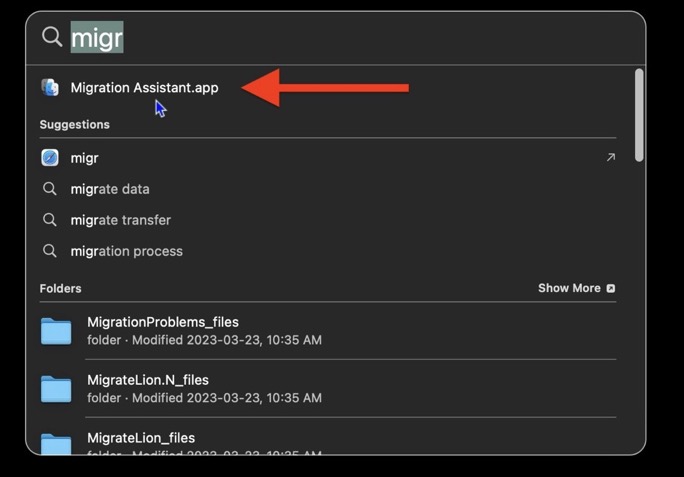Click the 'Suggestions' section heading
The height and width of the screenshot is (477, 684).
[x=75, y=125]
